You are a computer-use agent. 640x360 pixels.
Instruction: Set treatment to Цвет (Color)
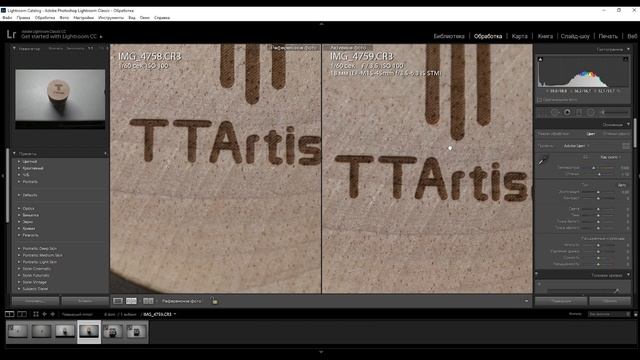(x=590, y=134)
